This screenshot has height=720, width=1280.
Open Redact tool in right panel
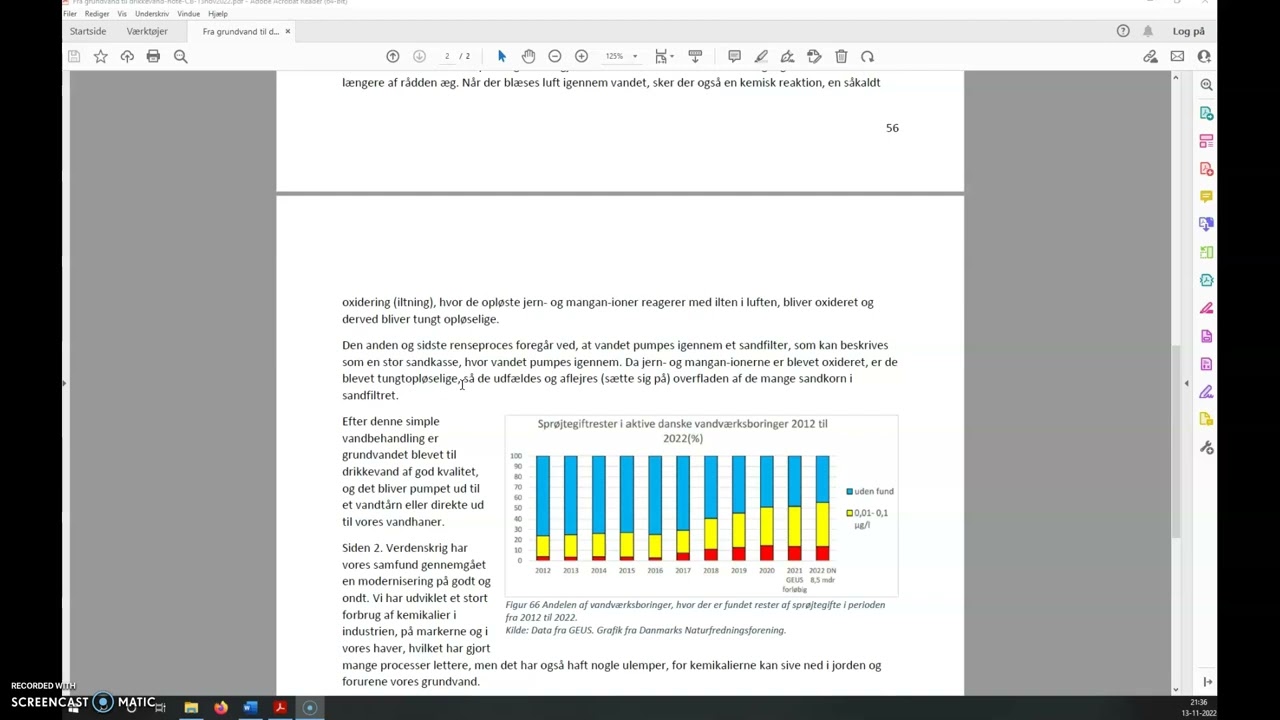pos(1207,309)
